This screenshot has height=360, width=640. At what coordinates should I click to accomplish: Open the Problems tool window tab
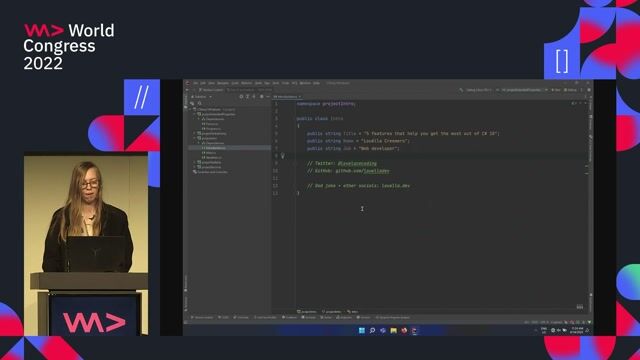pyautogui.click(x=289, y=318)
